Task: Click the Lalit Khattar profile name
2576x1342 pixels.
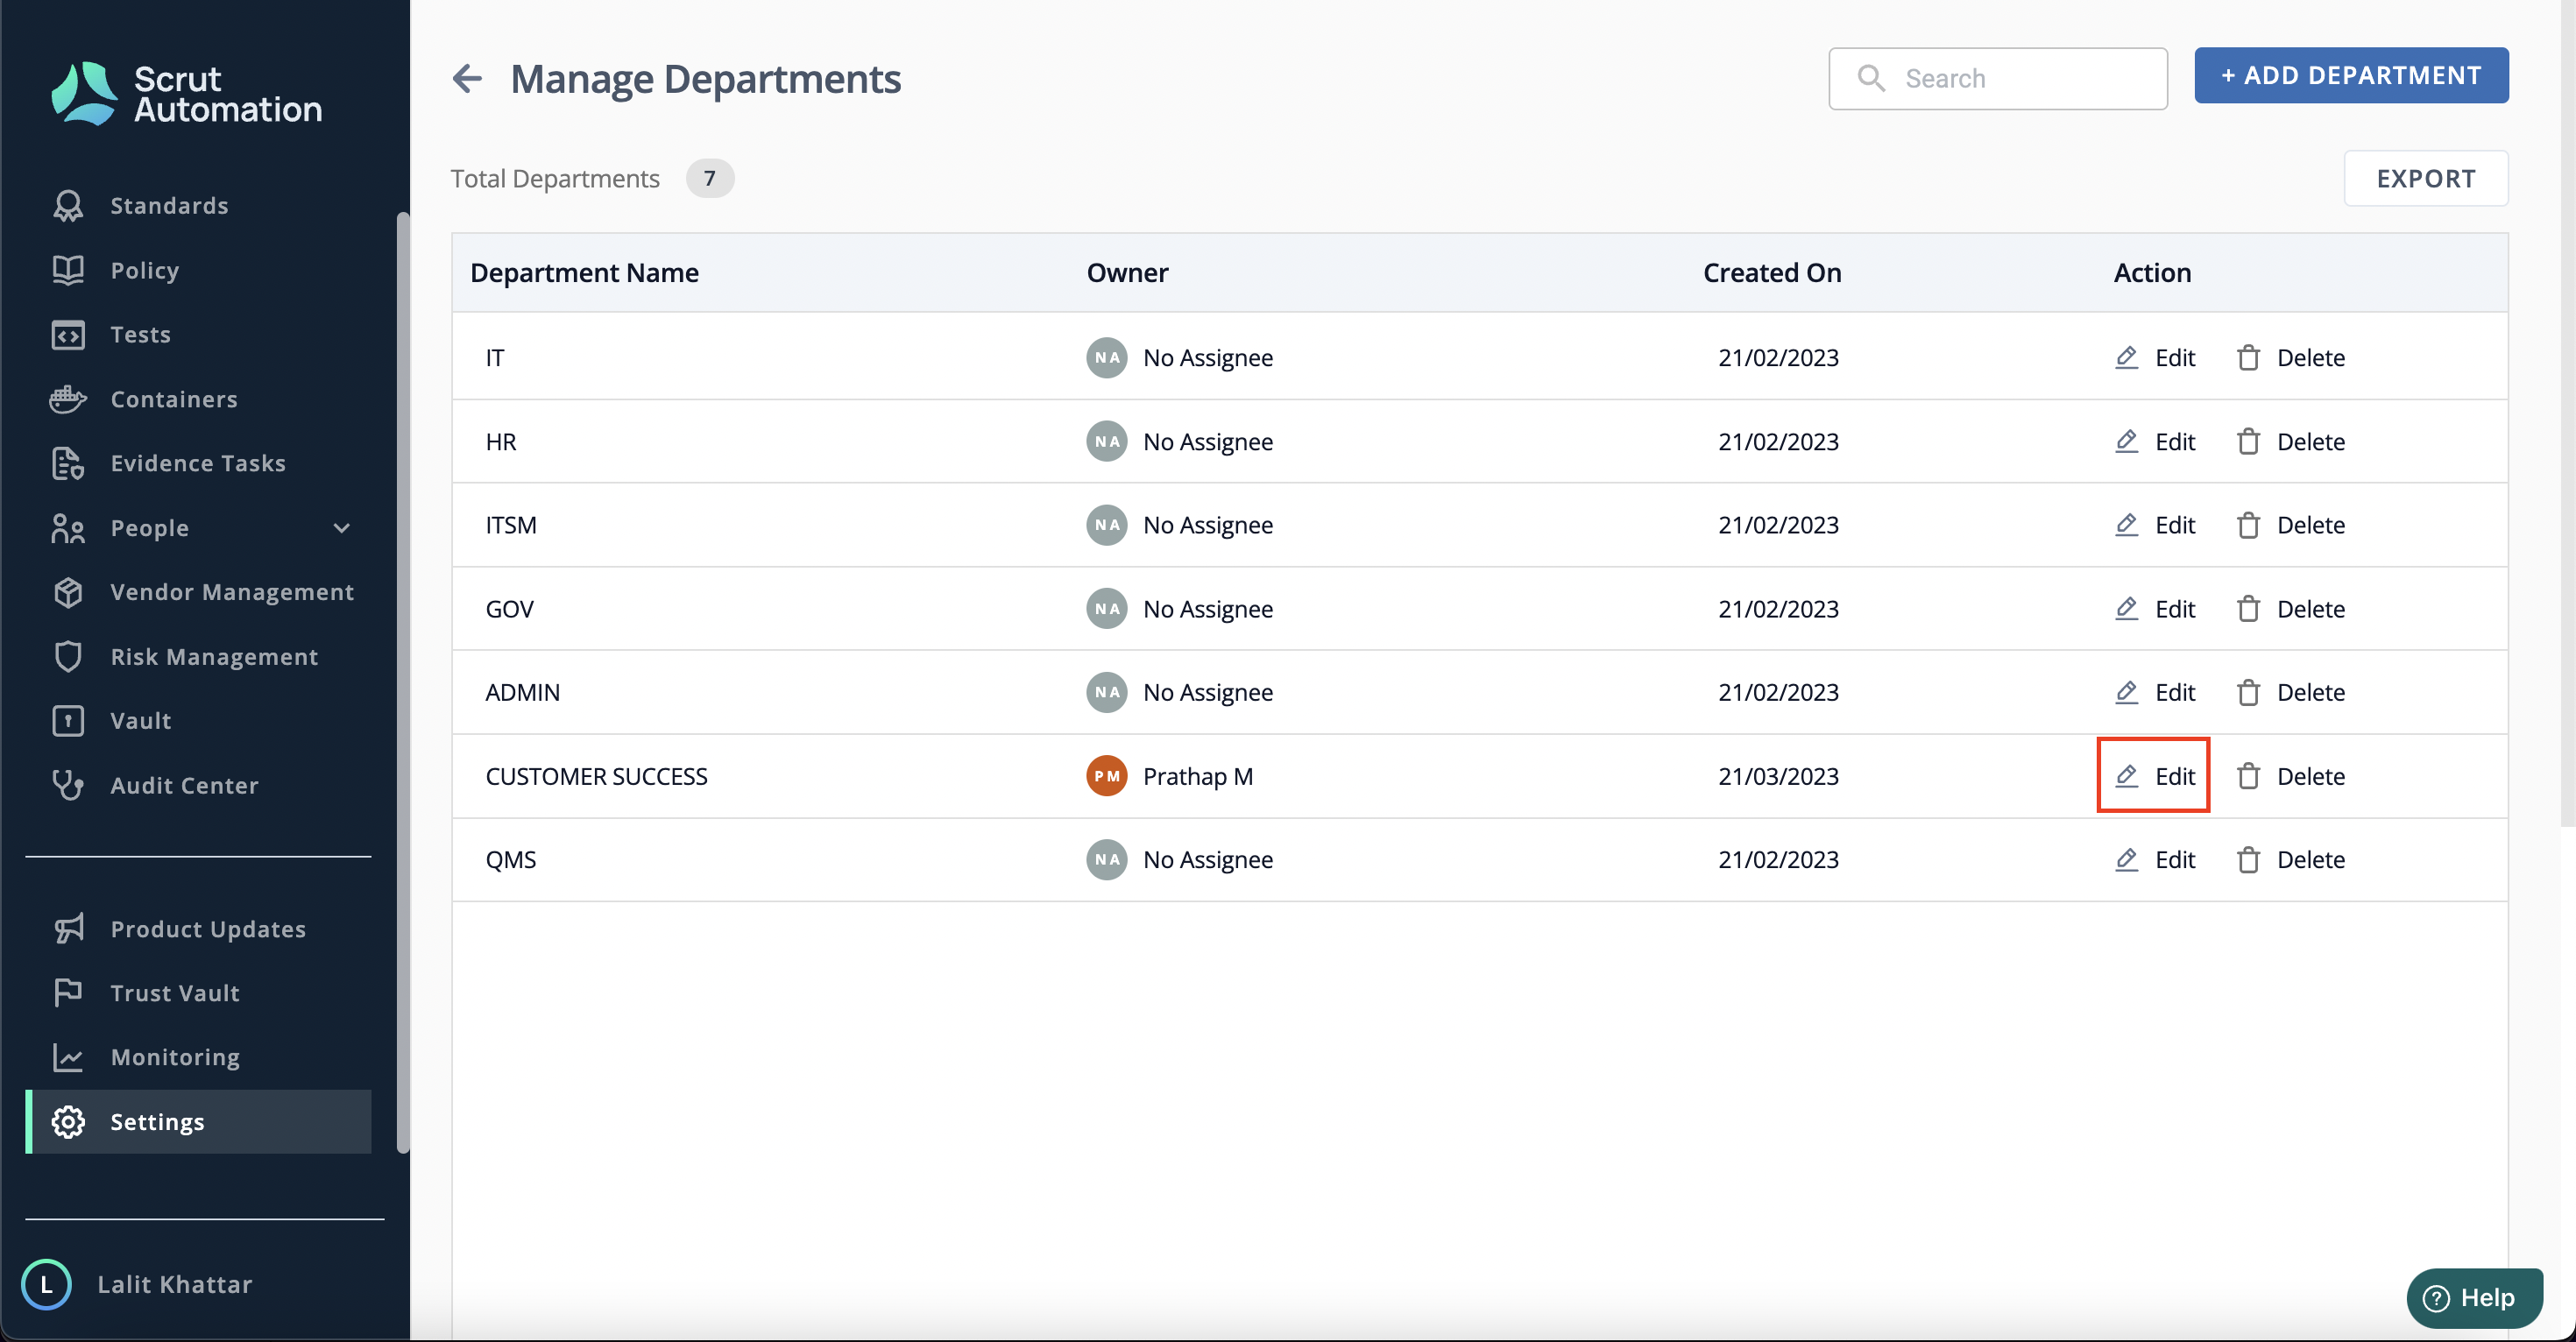Action: click(x=175, y=1284)
